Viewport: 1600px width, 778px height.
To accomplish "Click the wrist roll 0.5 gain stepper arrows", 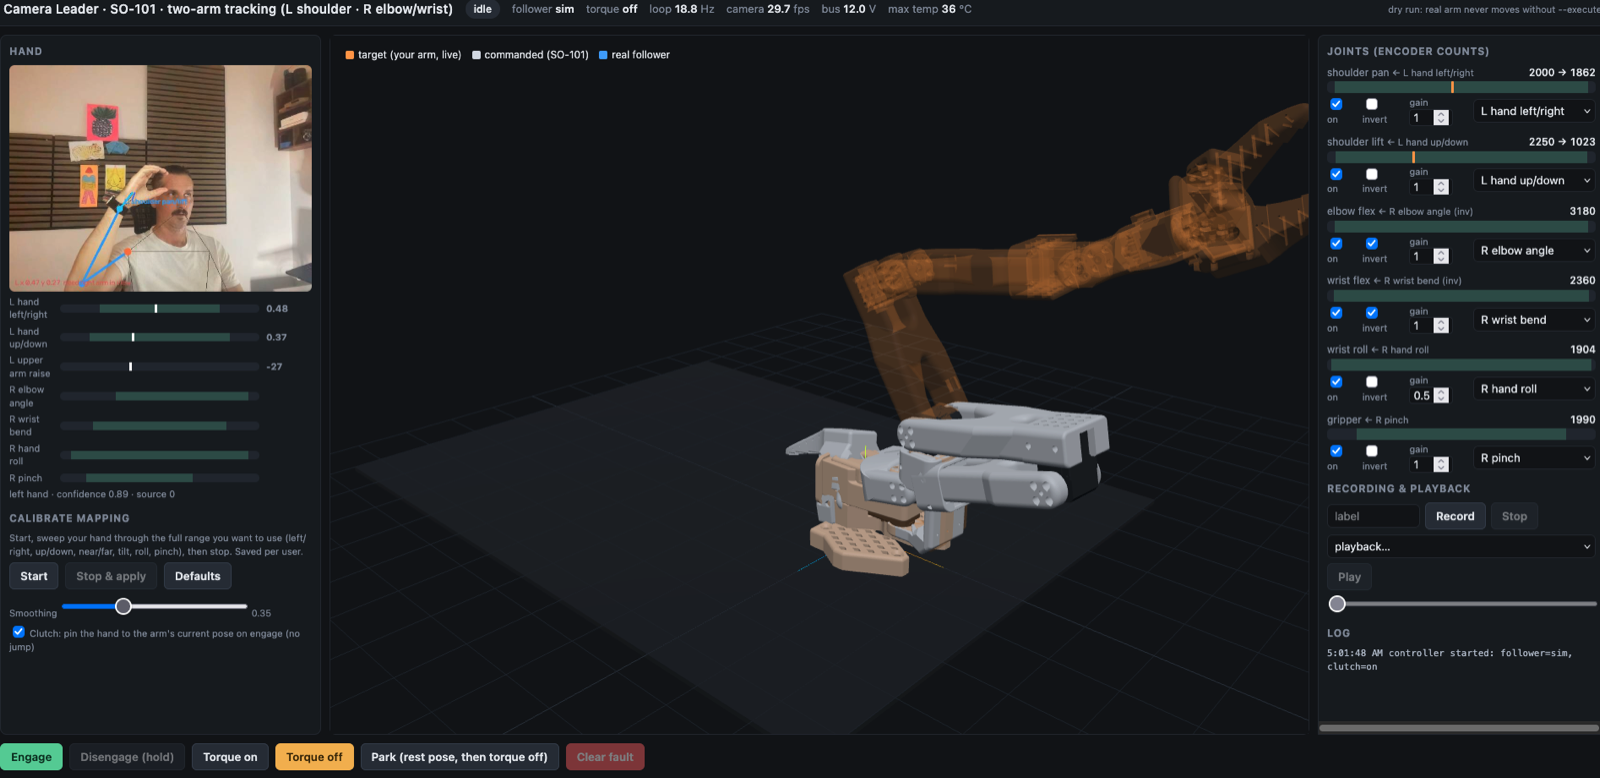I will click(1441, 396).
